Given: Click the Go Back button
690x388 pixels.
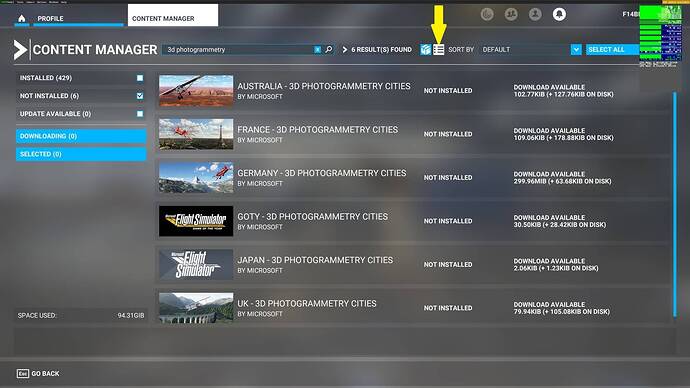Looking at the screenshot, I should pyautogui.click(x=38, y=373).
